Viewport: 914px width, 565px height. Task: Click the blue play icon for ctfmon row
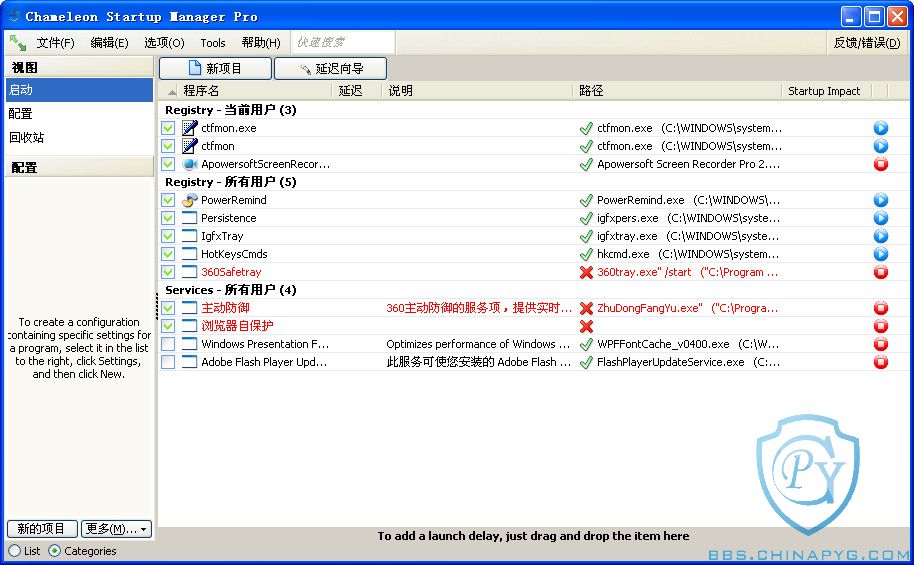click(x=880, y=146)
